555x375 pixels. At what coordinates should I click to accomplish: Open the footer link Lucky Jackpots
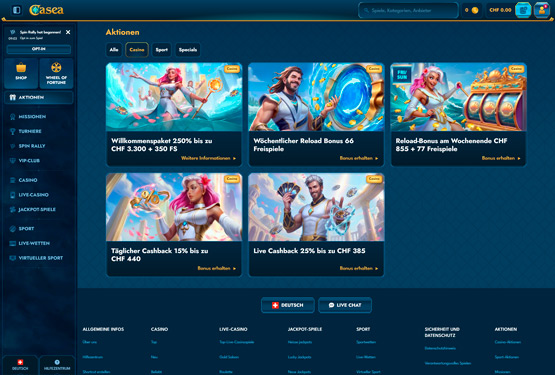click(x=299, y=357)
